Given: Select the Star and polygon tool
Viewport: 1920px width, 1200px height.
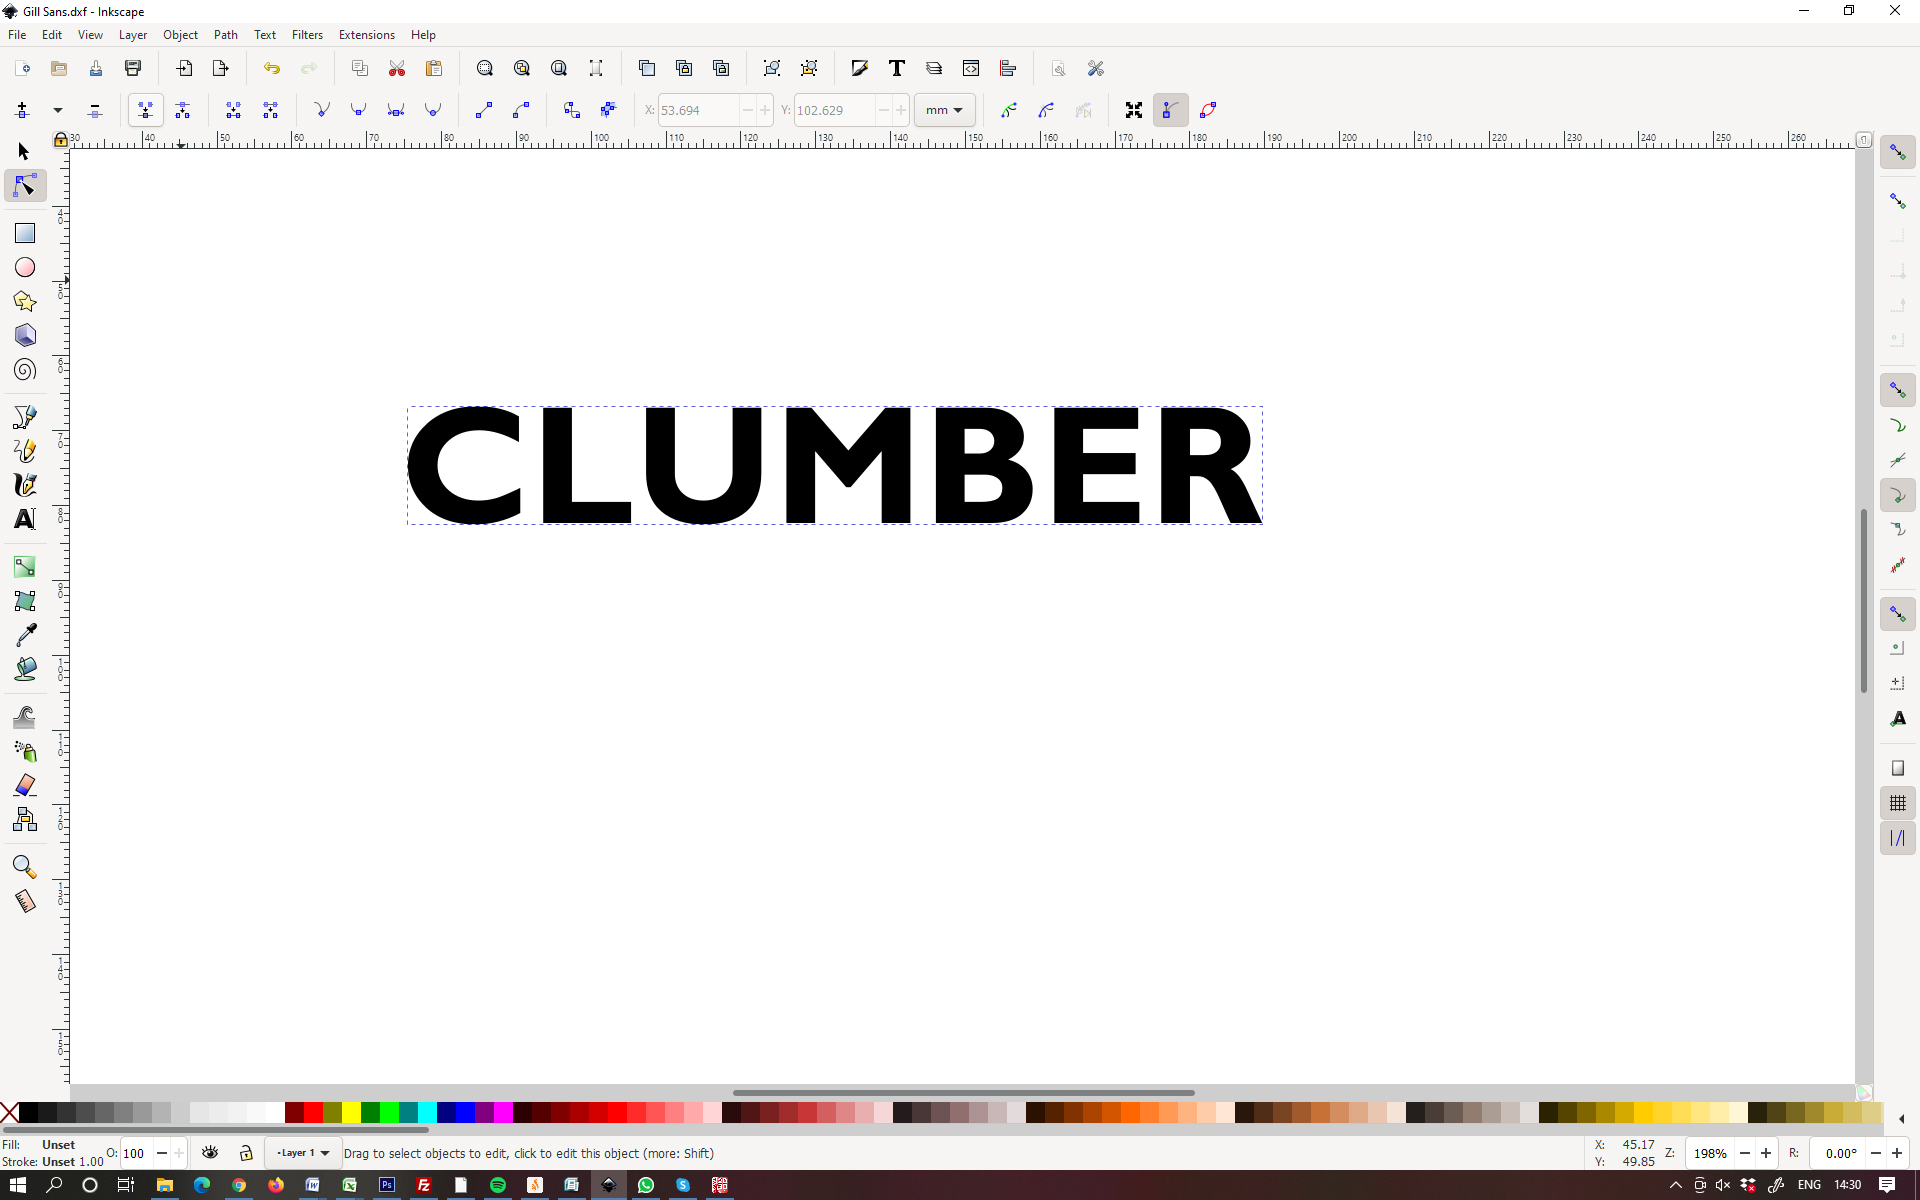Looking at the screenshot, I should (25, 301).
